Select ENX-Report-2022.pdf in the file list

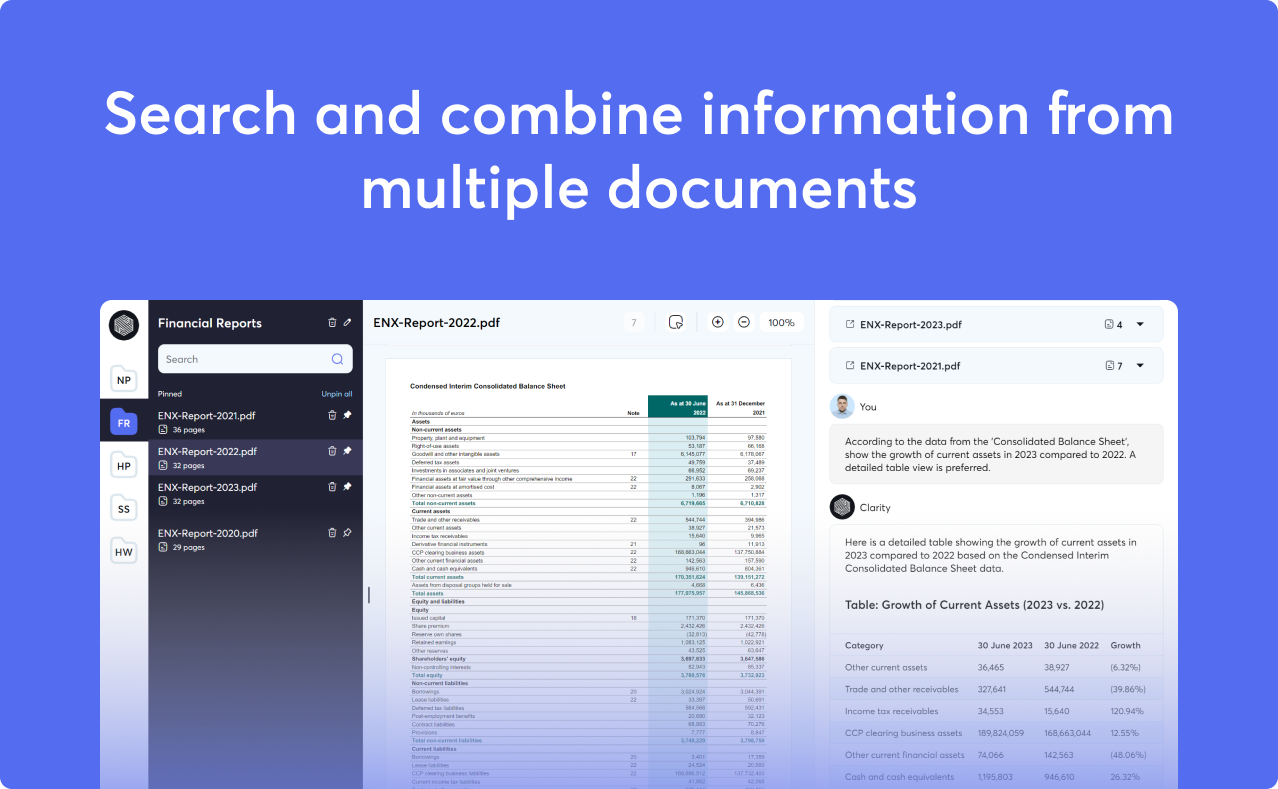coord(207,451)
